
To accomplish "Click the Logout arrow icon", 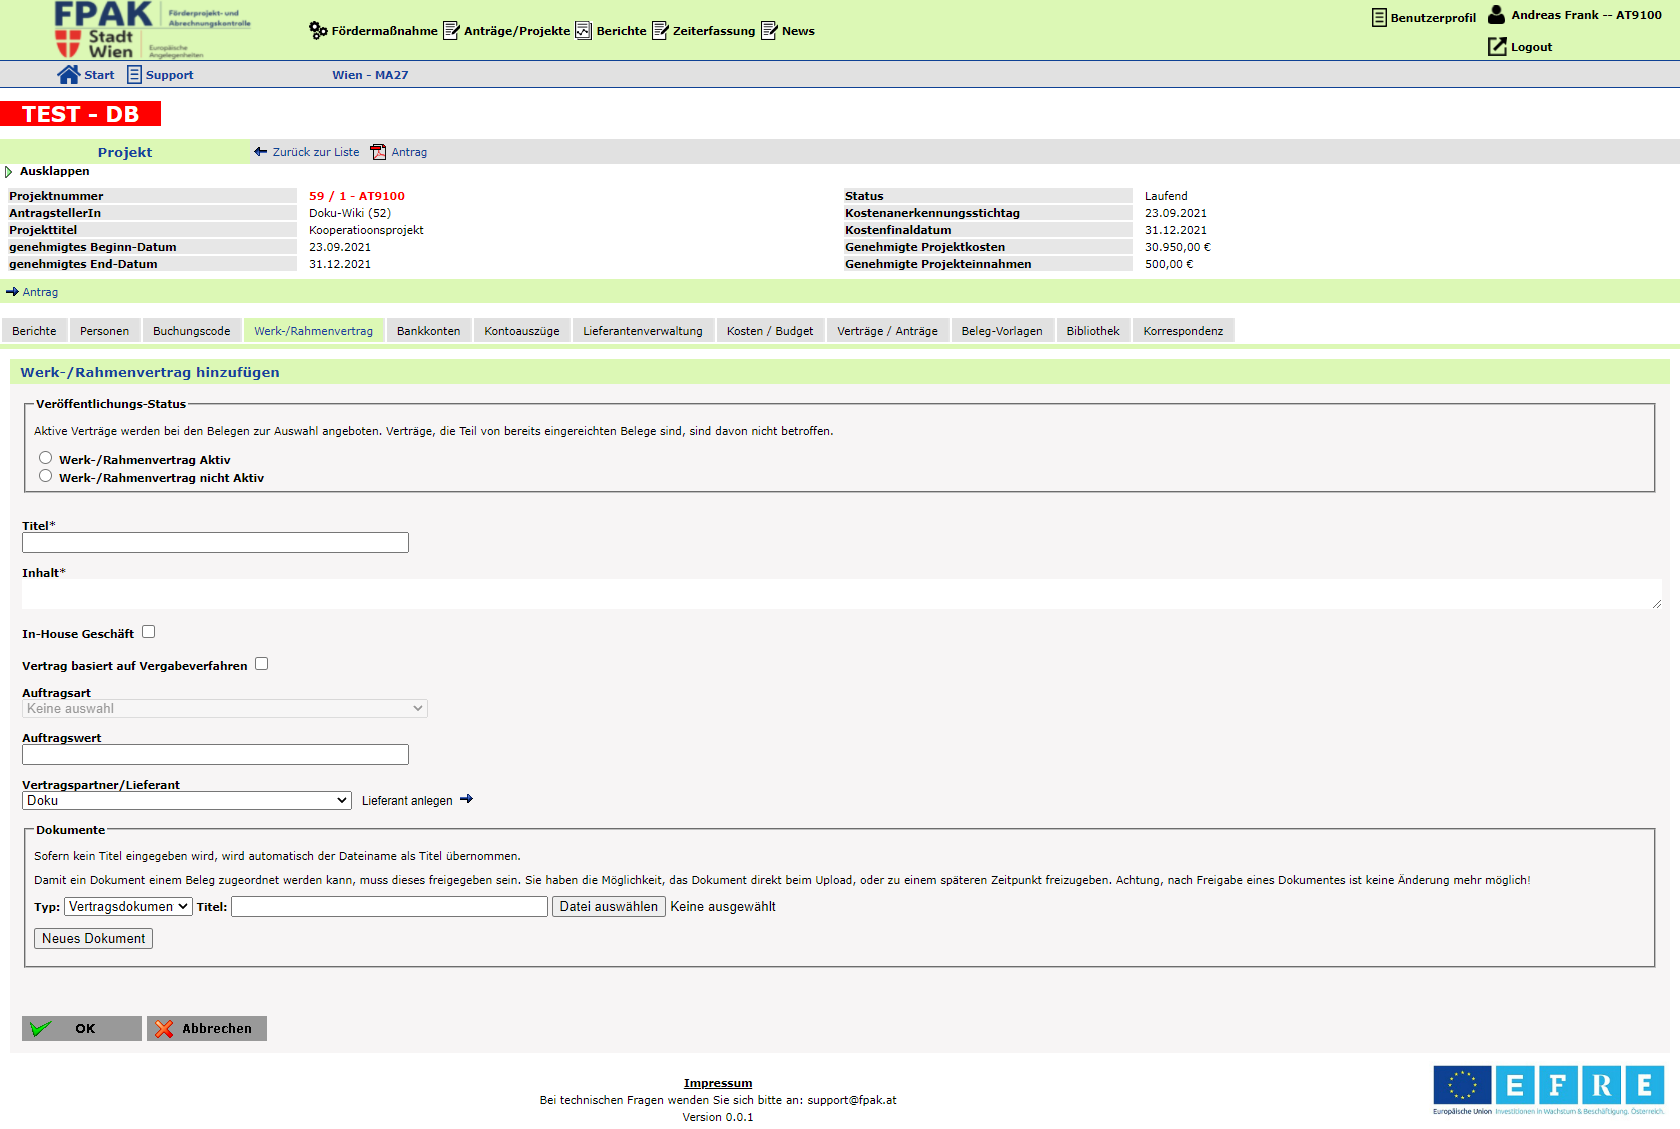I will (1497, 46).
